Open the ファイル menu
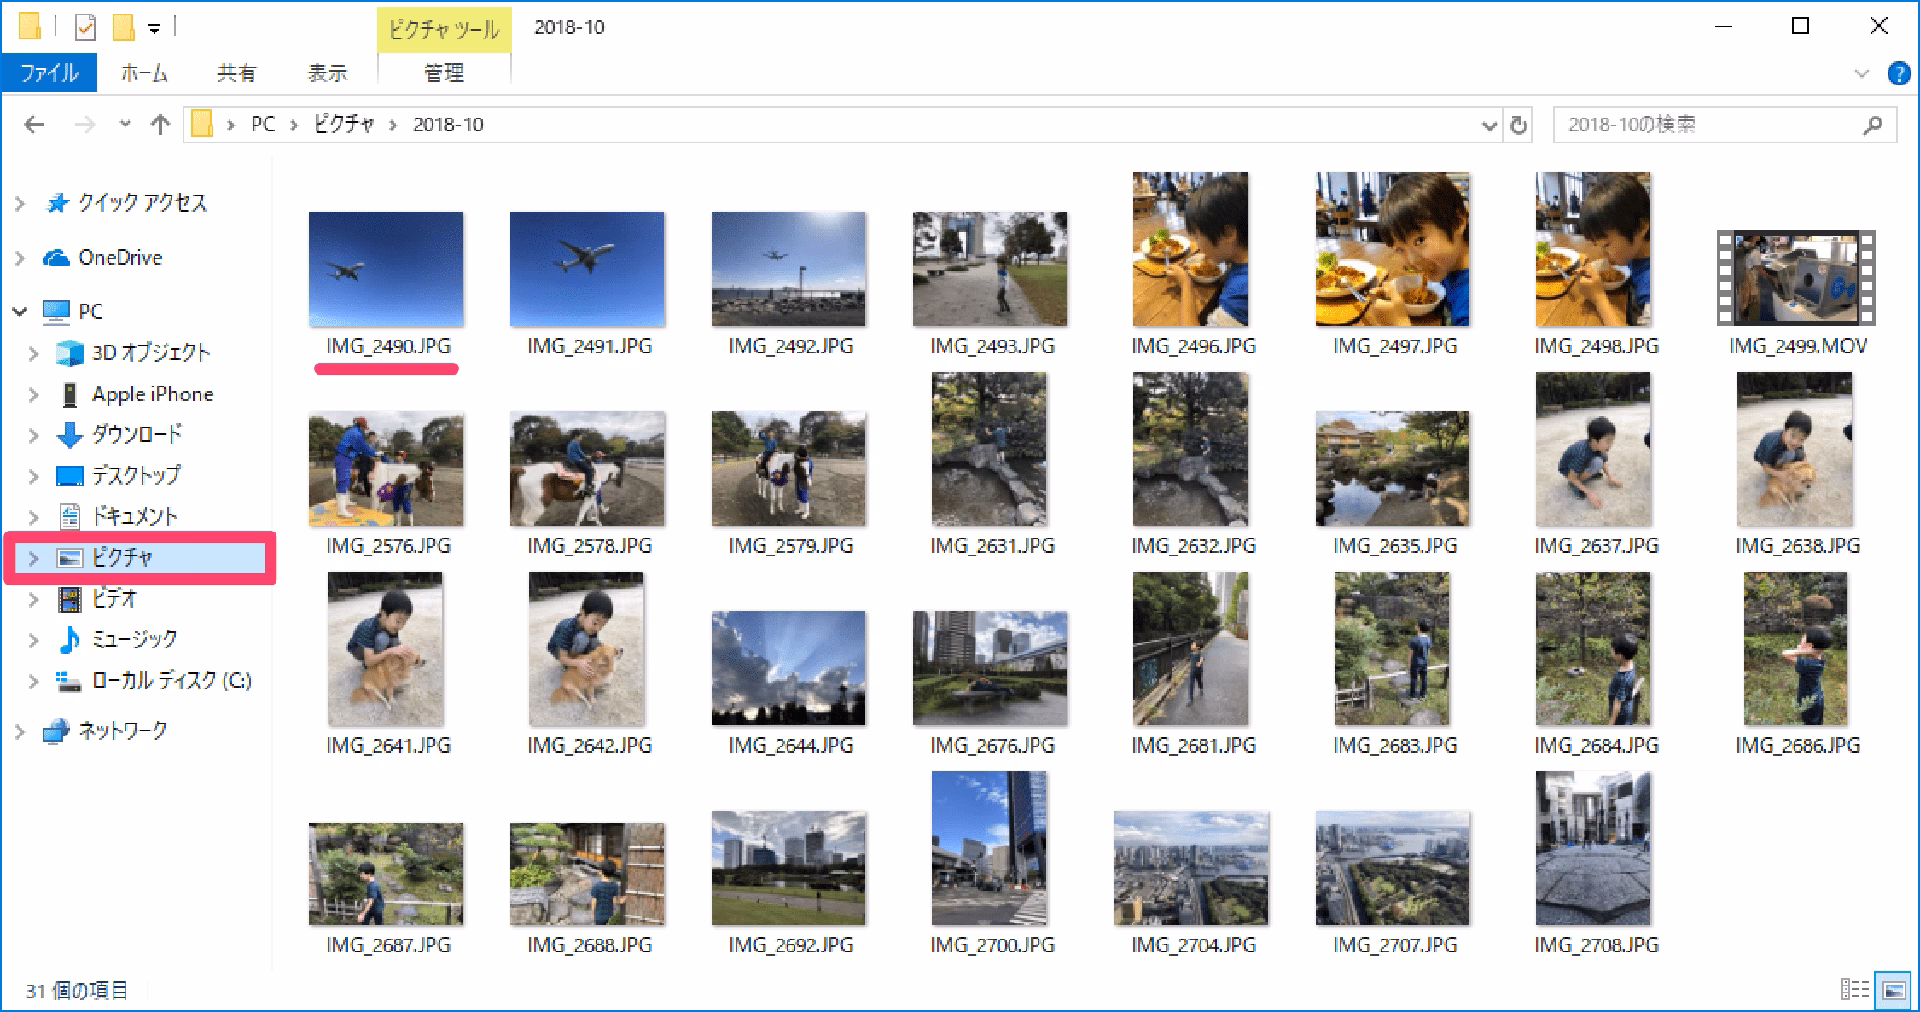The height and width of the screenshot is (1012, 1920). (49, 72)
